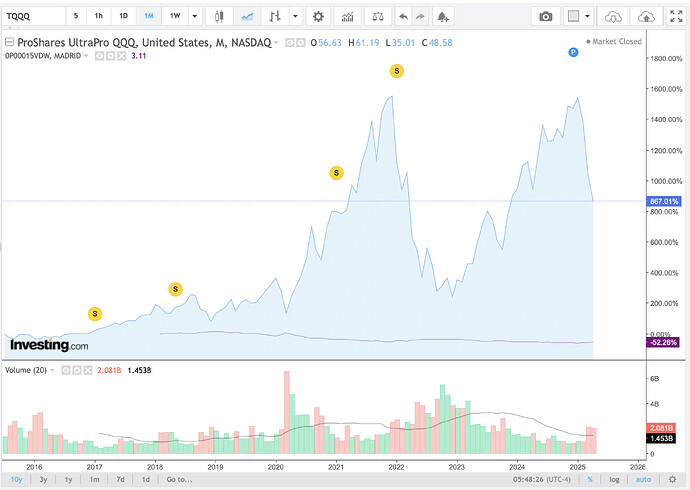Click the layout square icon
The height and width of the screenshot is (490, 690).
(573, 17)
